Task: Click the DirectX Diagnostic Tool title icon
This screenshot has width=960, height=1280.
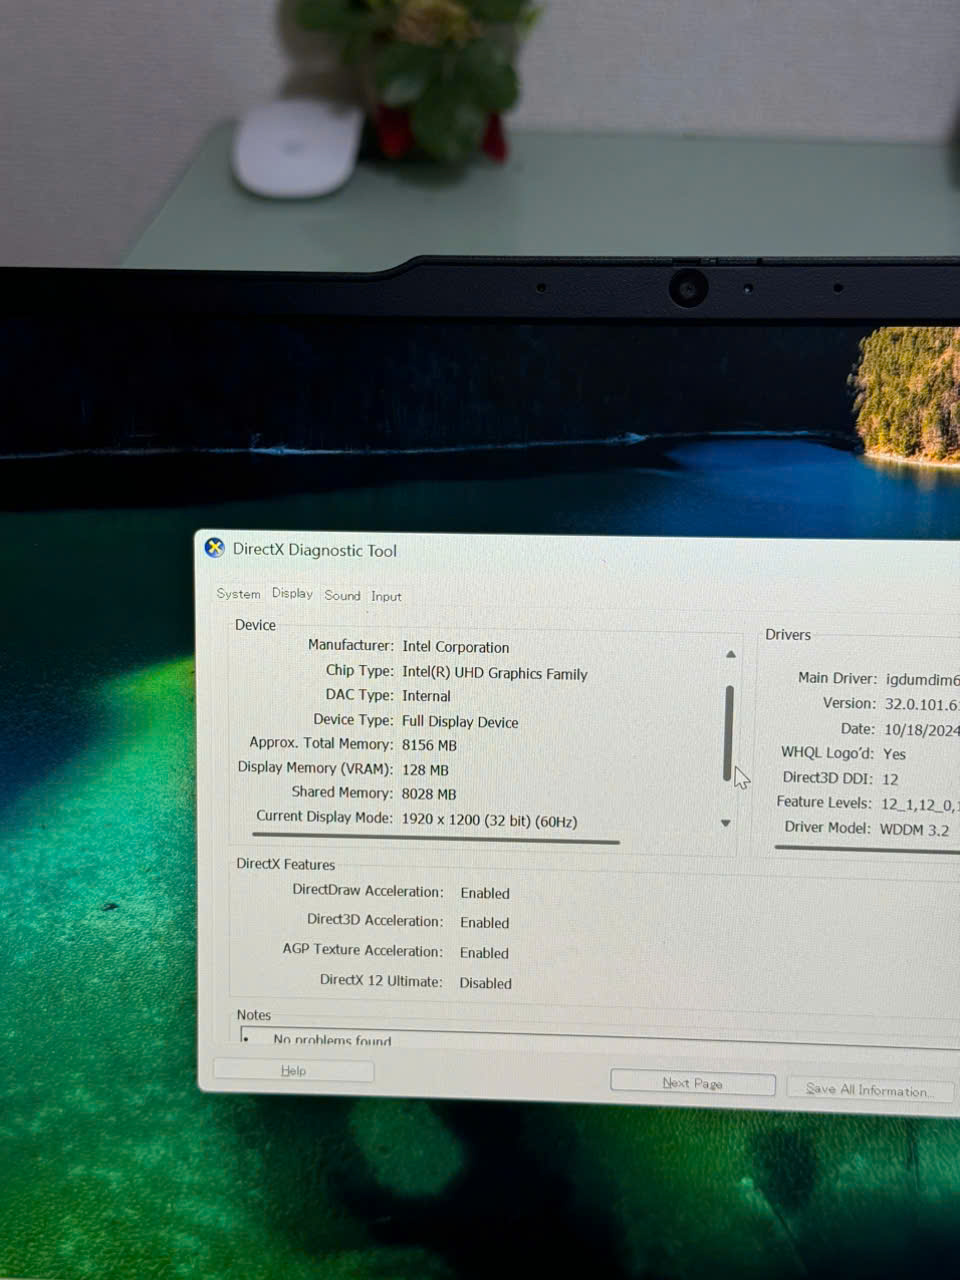Action: click(x=214, y=548)
